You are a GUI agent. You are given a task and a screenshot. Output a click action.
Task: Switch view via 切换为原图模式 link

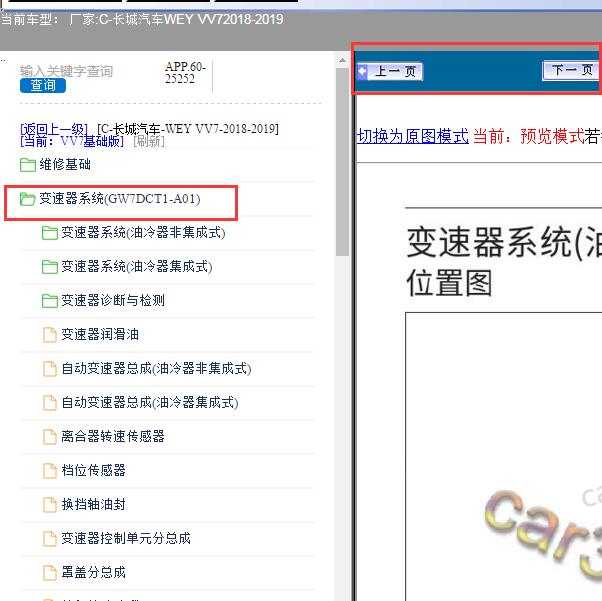413,136
